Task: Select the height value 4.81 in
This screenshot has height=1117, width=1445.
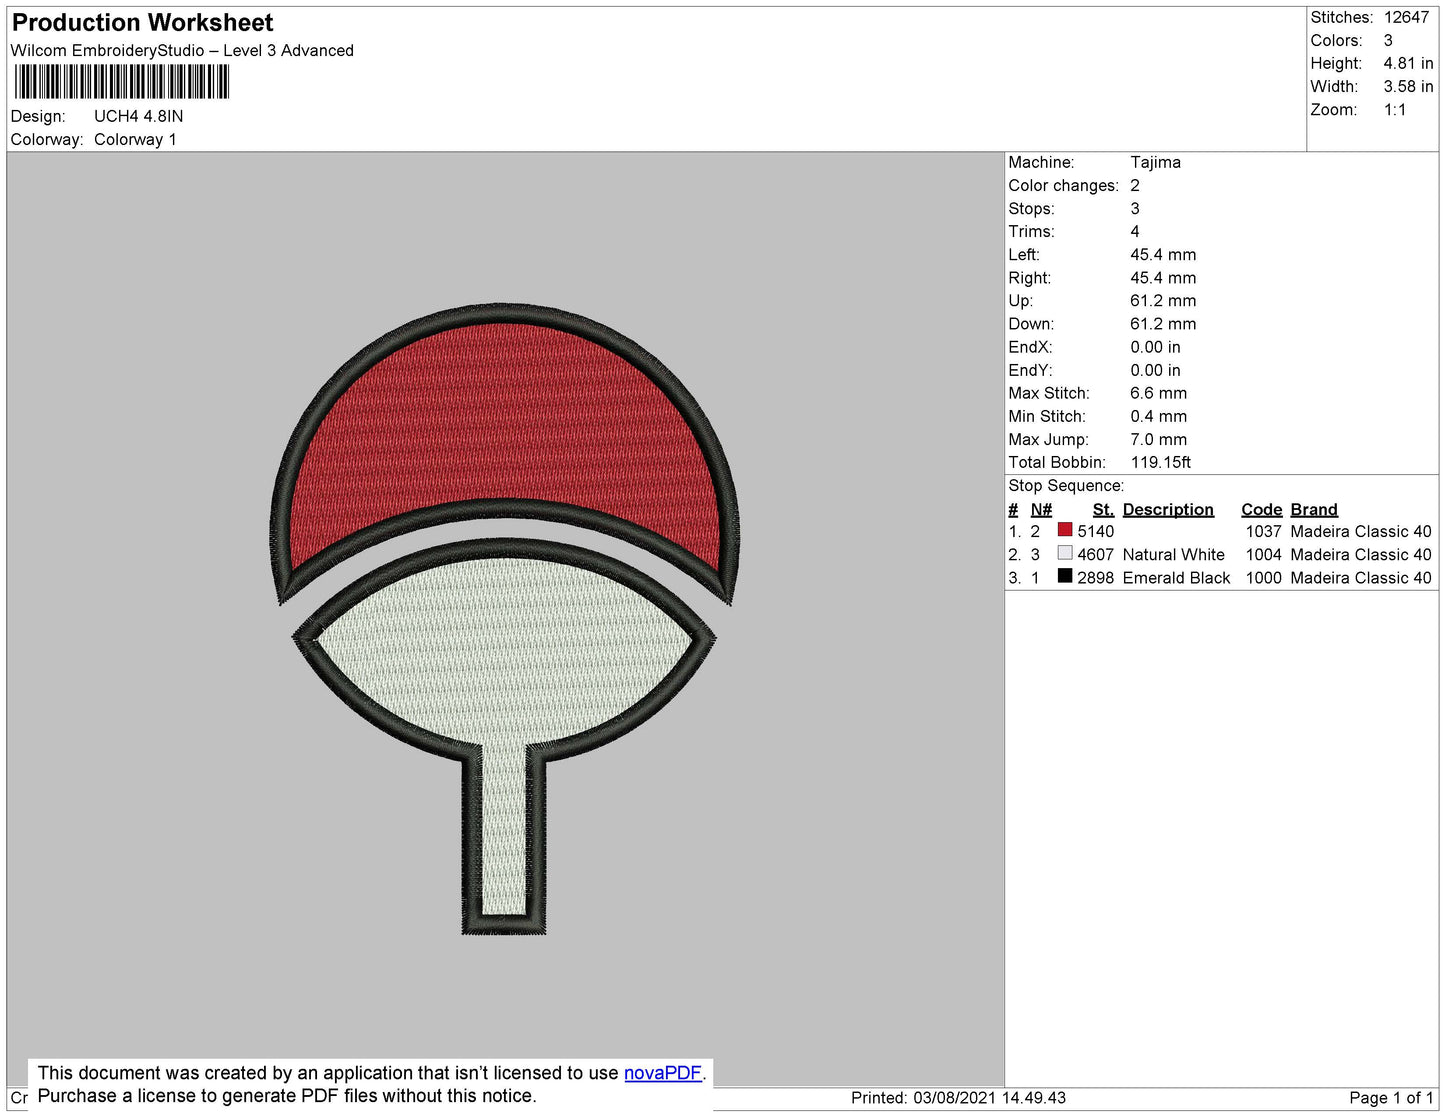Action: pyautogui.click(x=1408, y=63)
